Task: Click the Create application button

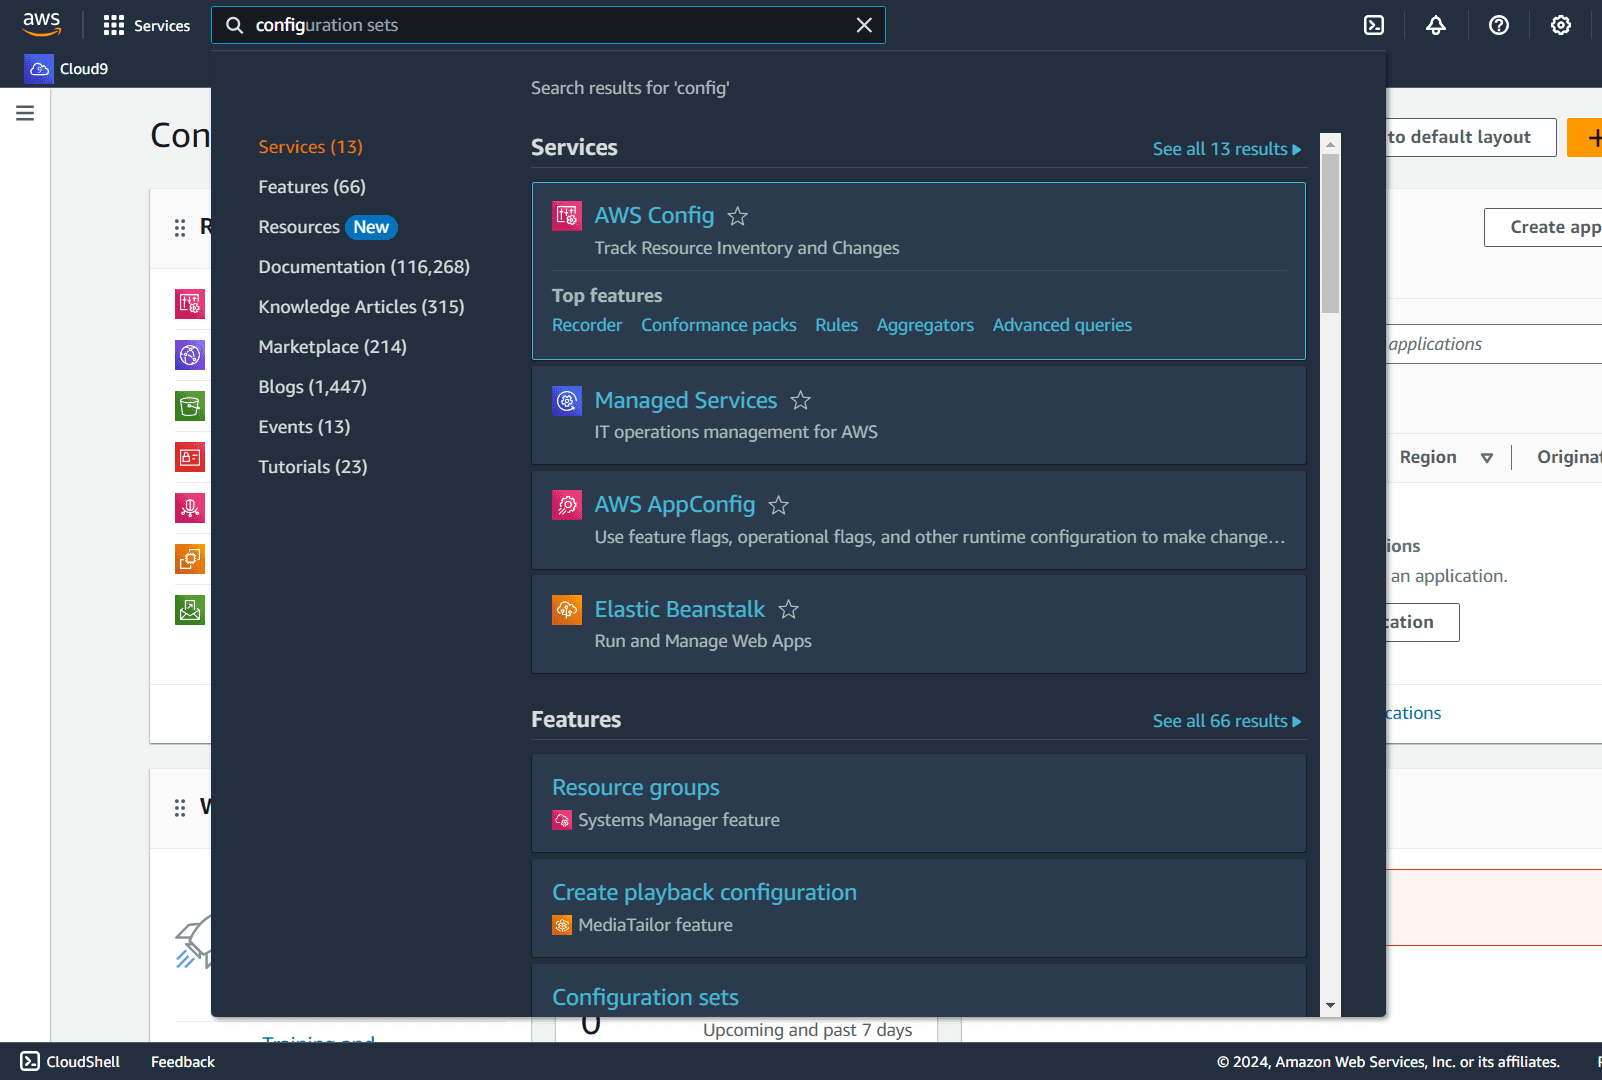Action: (1544, 227)
